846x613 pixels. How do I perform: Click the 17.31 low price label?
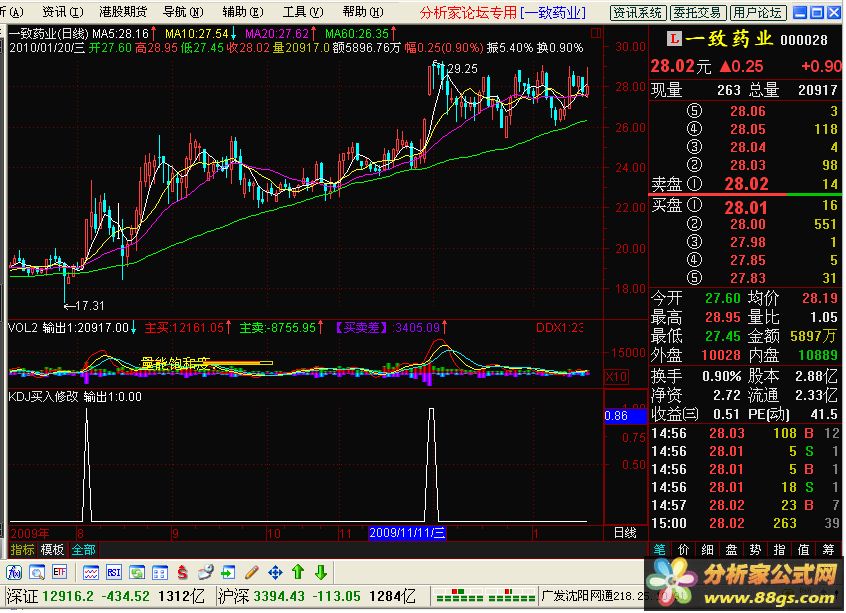pos(90,305)
